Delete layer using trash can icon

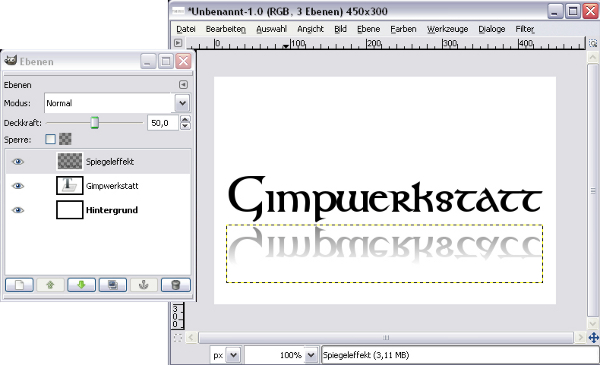click(x=176, y=285)
